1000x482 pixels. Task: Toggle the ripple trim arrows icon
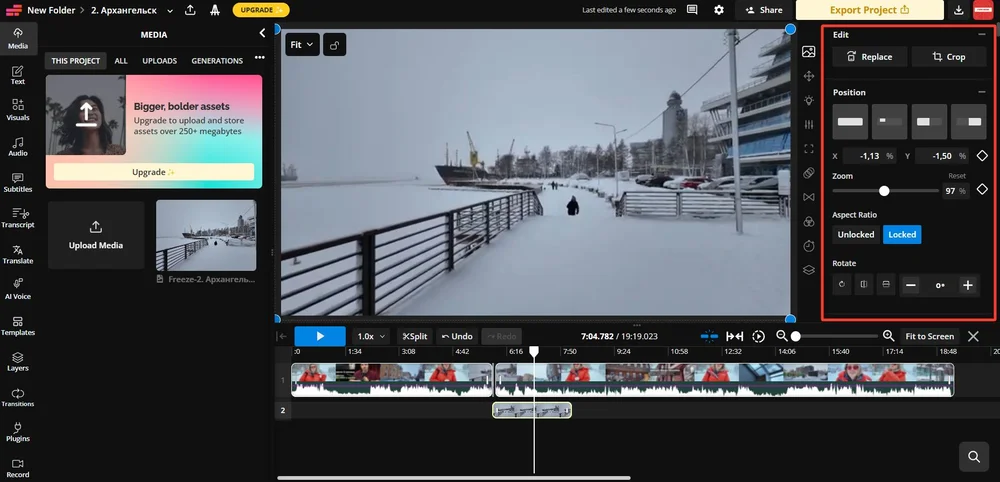click(735, 337)
